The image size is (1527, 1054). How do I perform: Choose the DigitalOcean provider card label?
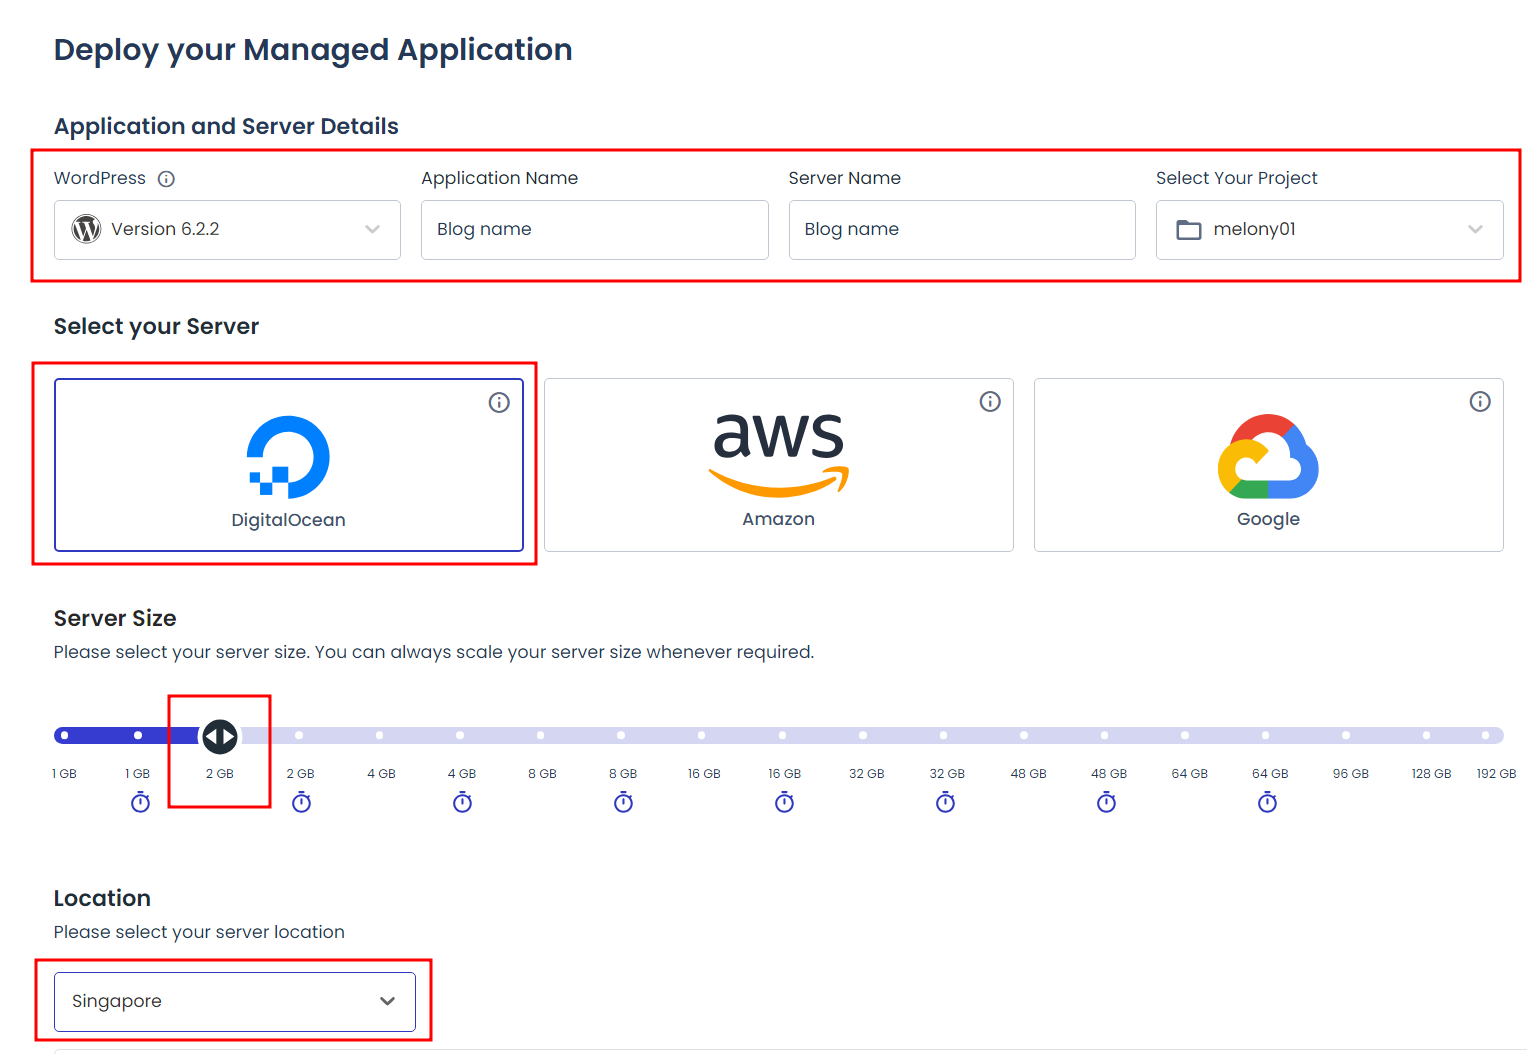click(288, 520)
